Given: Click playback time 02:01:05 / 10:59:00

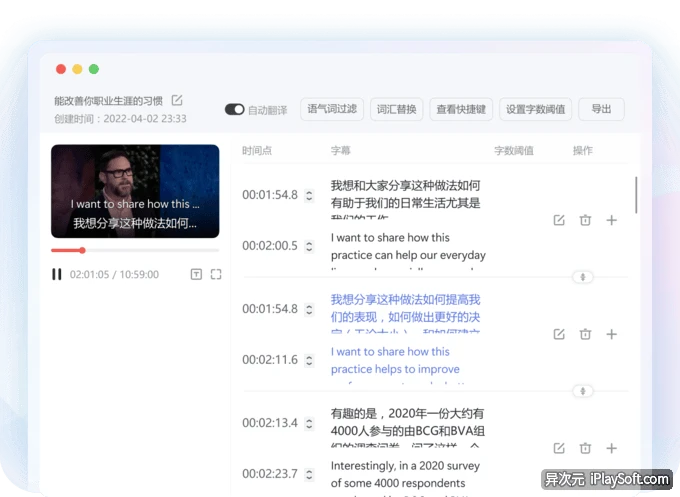Looking at the screenshot, I should coord(114,275).
